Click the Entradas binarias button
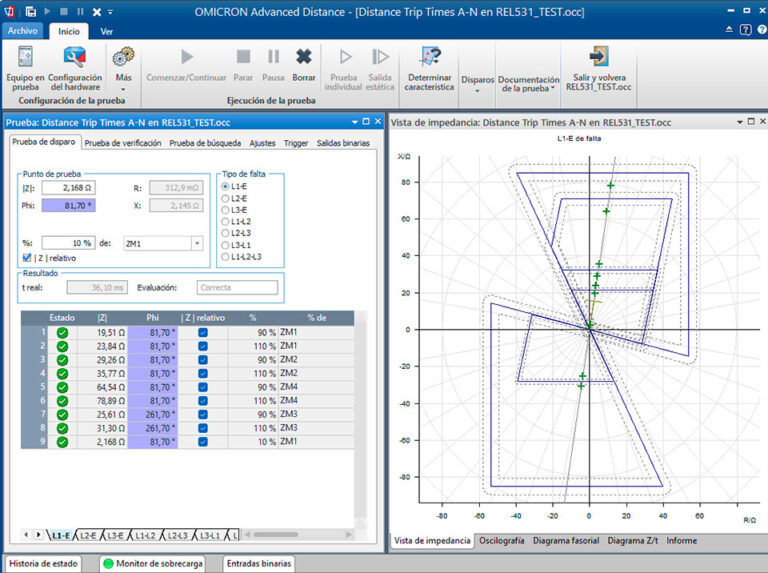Viewport: 768px width, 573px height. click(x=259, y=564)
